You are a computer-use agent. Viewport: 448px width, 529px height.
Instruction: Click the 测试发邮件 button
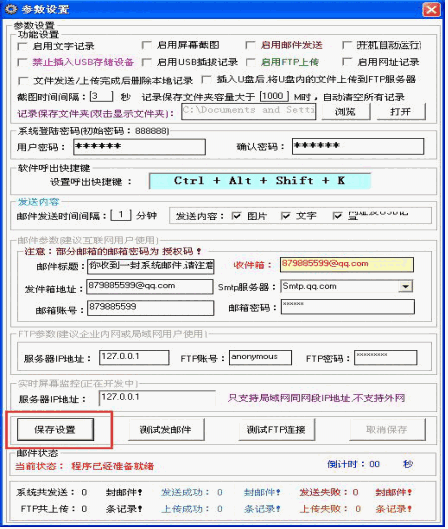point(166,429)
